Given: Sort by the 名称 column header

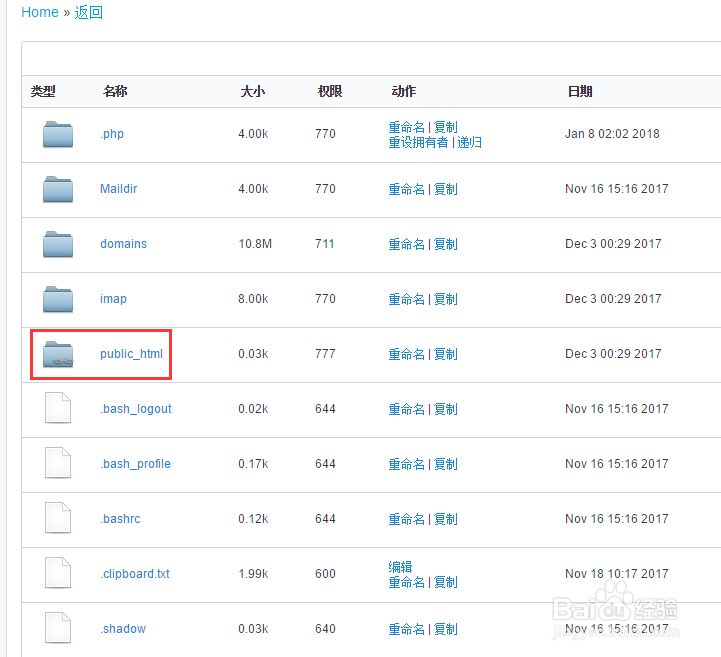Looking at the screenshot, I should point(115,91).
